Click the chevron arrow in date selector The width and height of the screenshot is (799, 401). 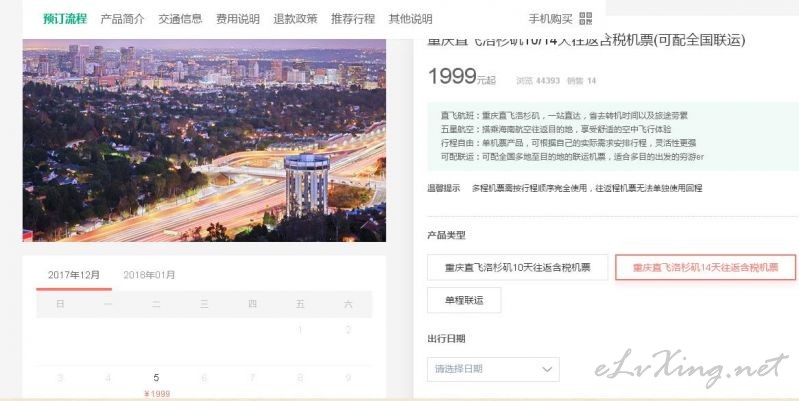point(547,369)
